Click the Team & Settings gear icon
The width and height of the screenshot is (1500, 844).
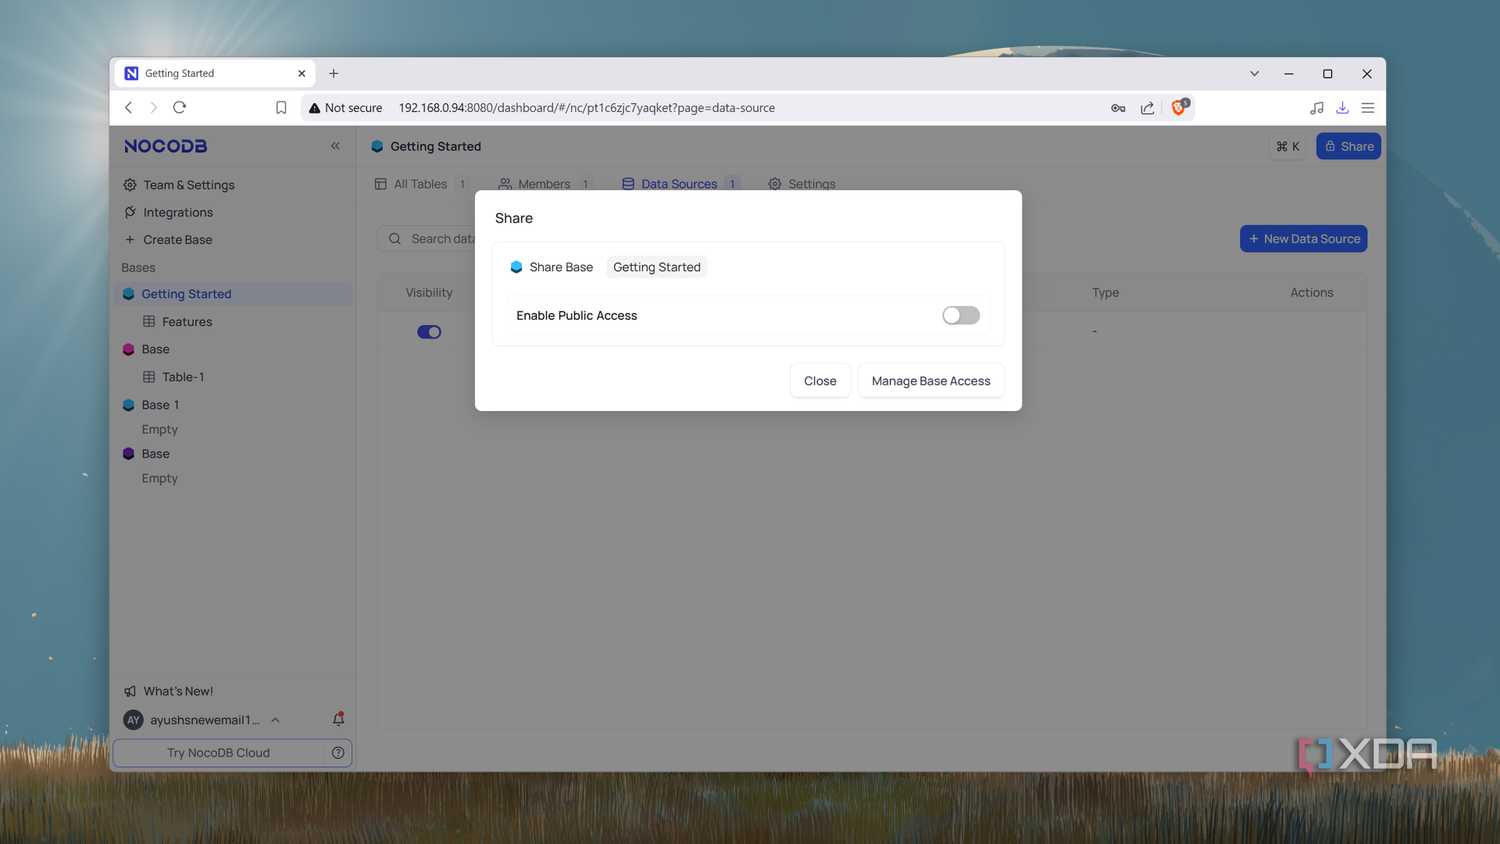coord(130,185)
